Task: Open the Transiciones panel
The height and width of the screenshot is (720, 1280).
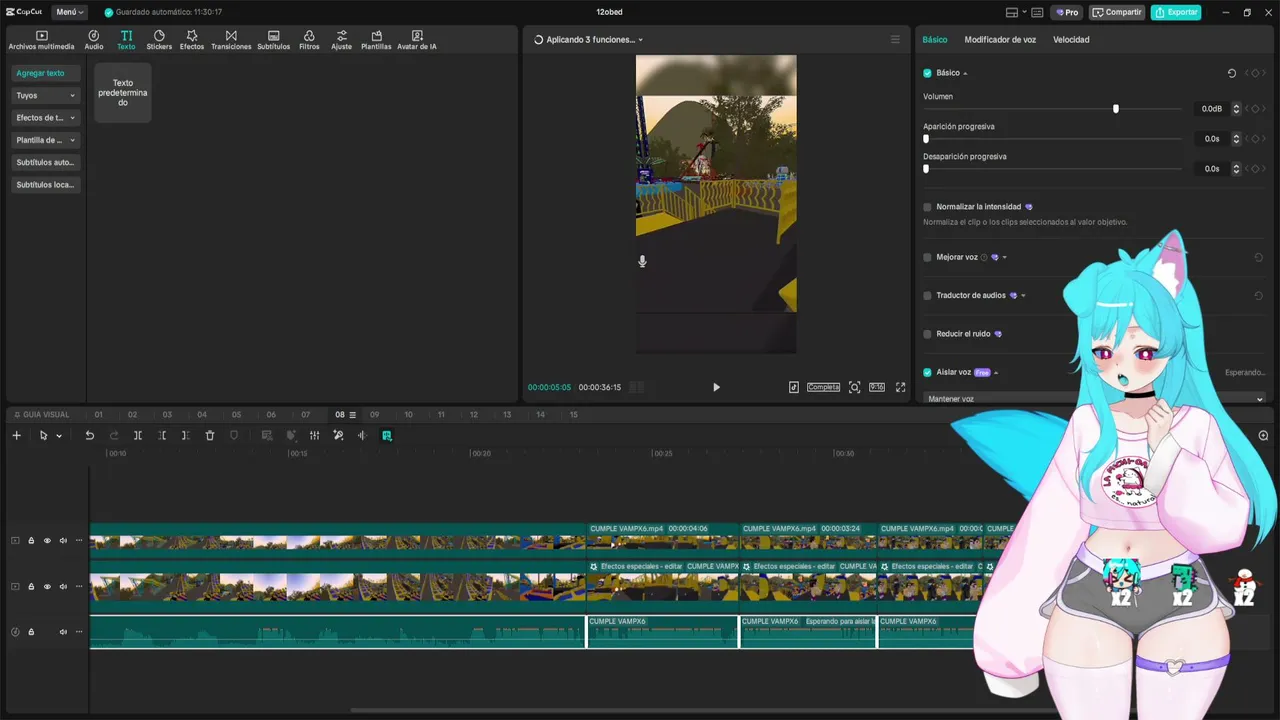Action: pos(231,40)
